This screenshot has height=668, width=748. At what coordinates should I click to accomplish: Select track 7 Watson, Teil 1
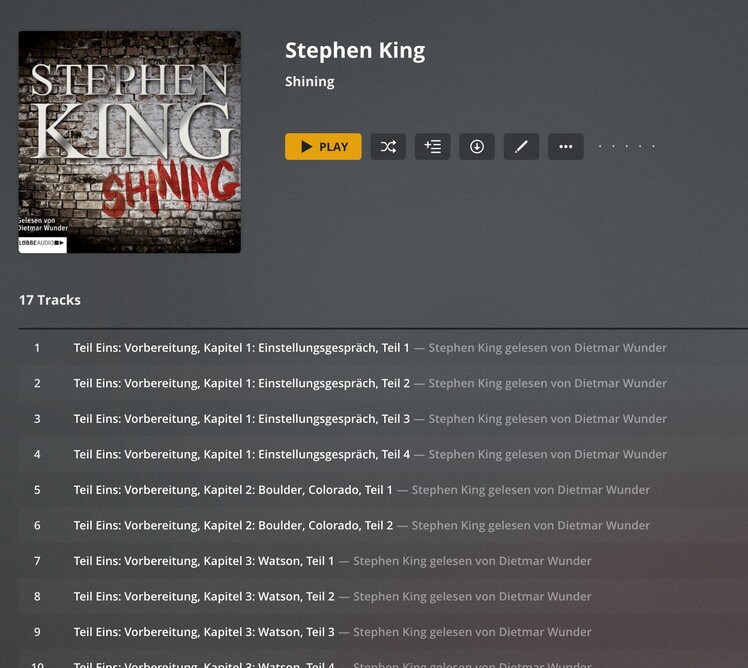tap(383, 561)
